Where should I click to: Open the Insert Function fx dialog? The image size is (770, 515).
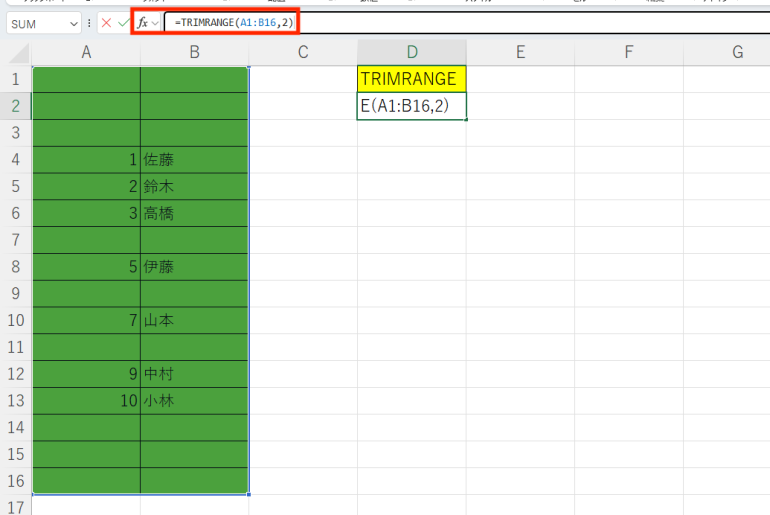(x=143, y=22)
